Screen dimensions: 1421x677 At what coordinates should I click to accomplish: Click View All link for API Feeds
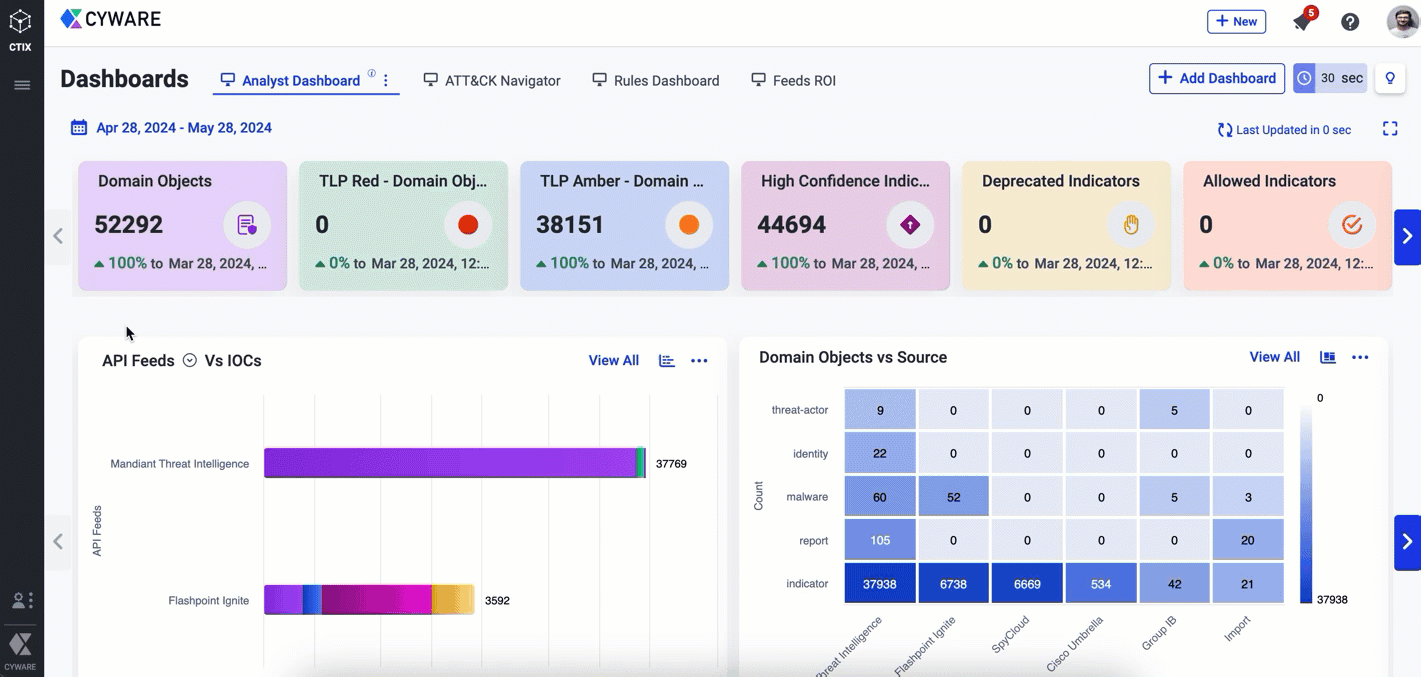point(613,361)
